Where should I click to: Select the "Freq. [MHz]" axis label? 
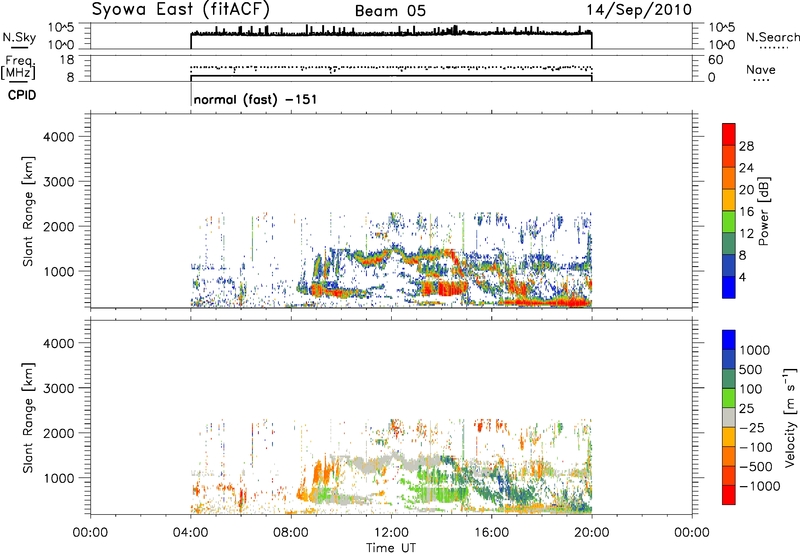[x=19, y=68]
